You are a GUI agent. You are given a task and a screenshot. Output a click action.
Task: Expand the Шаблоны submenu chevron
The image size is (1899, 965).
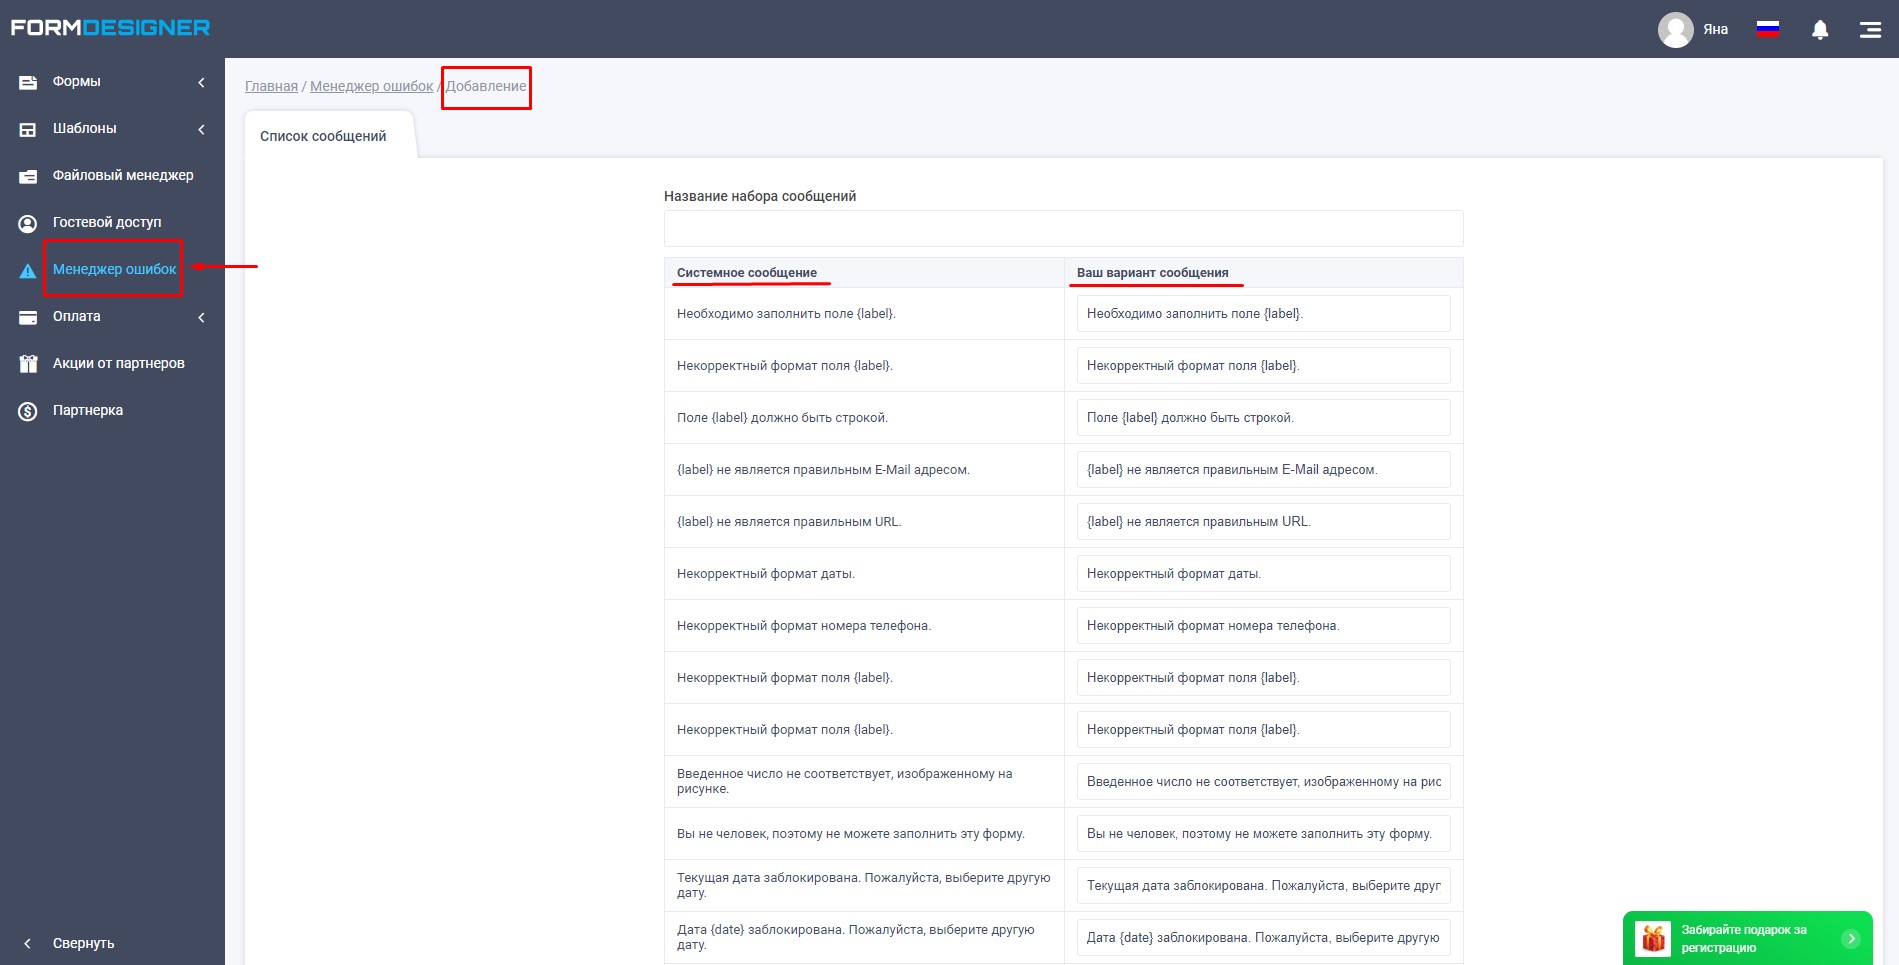click(201, 129)
